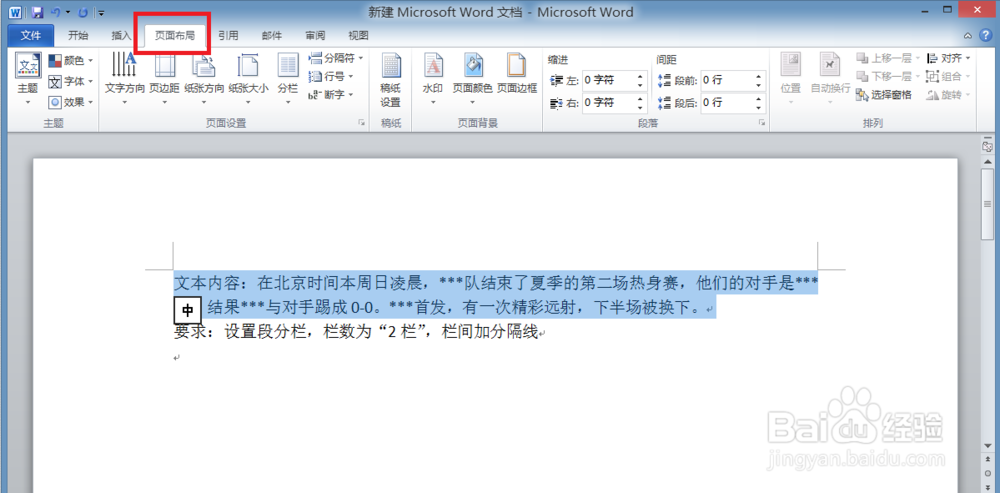The height and width of the screenshot is (493, 1000).
Task: Switch to View (视图) tab
Action: 358,35
